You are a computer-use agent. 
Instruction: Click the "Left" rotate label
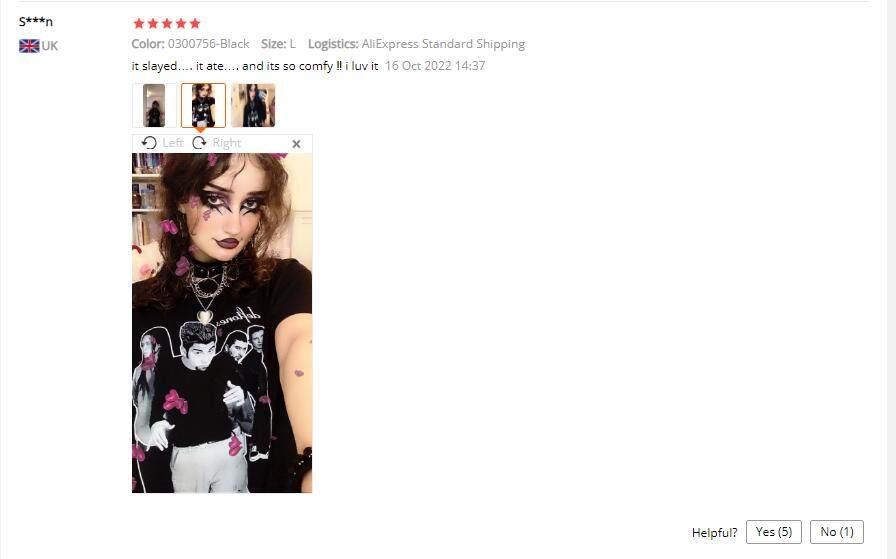coord(173,143)
